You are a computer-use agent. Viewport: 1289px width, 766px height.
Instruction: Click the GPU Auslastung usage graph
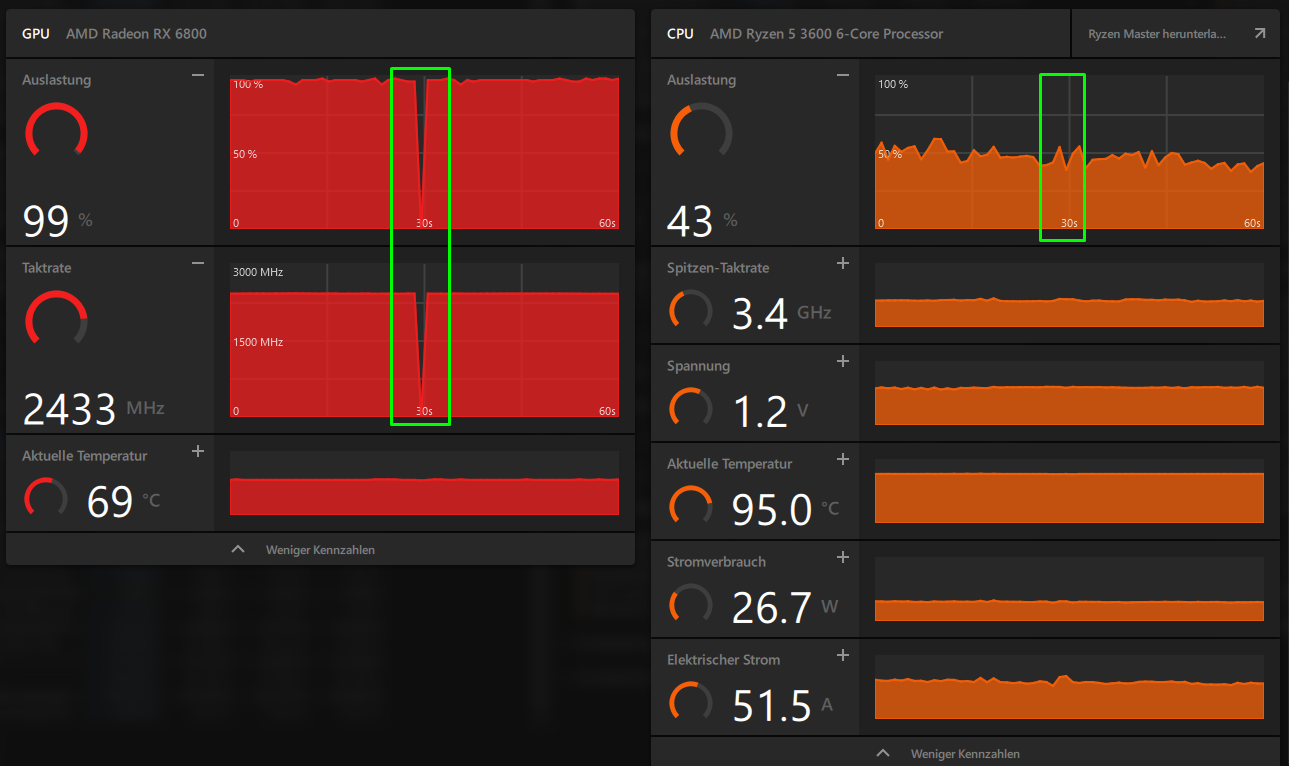(x=424, y=152)
